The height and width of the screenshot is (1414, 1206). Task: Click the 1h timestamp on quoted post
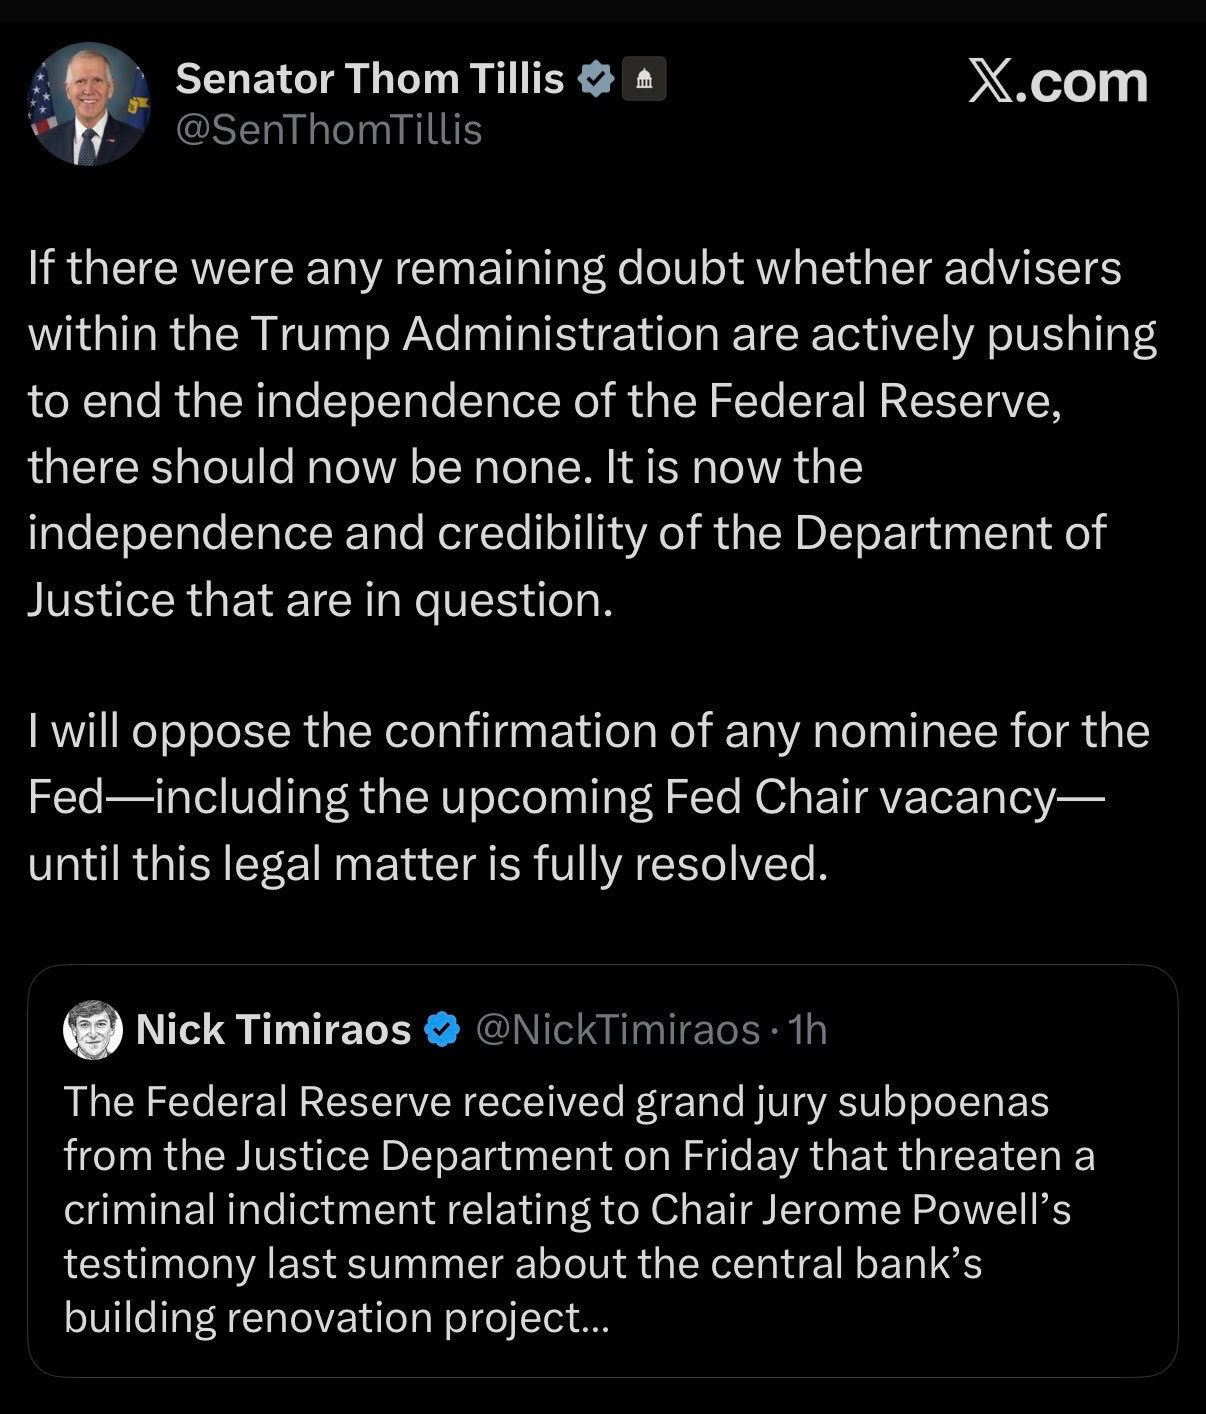pos(807,1029)
